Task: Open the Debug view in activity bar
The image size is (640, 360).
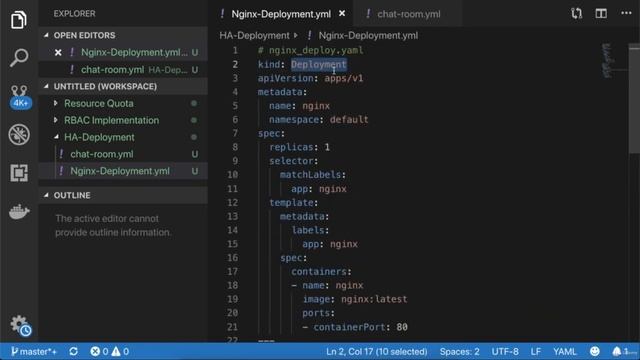Action: point(19,134)
